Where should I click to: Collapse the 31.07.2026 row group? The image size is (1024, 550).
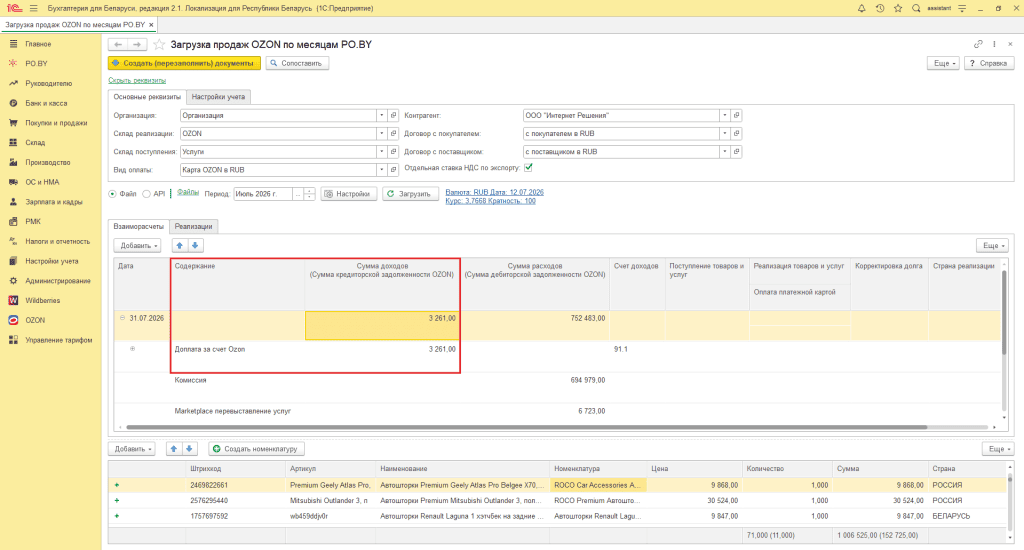pos(122,318)
